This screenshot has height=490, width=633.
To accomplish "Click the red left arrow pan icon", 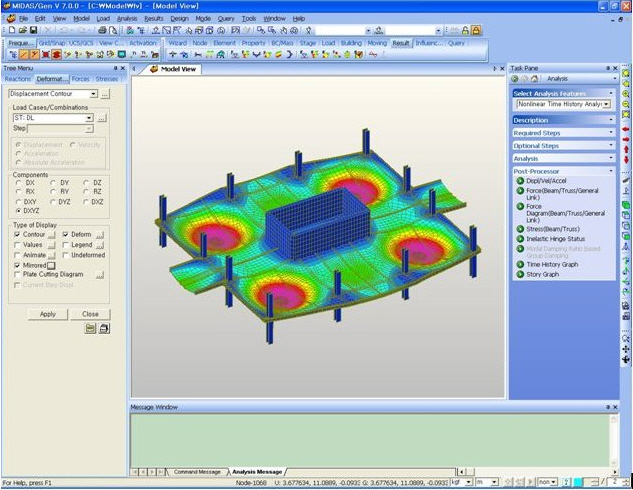I will 626,129.
